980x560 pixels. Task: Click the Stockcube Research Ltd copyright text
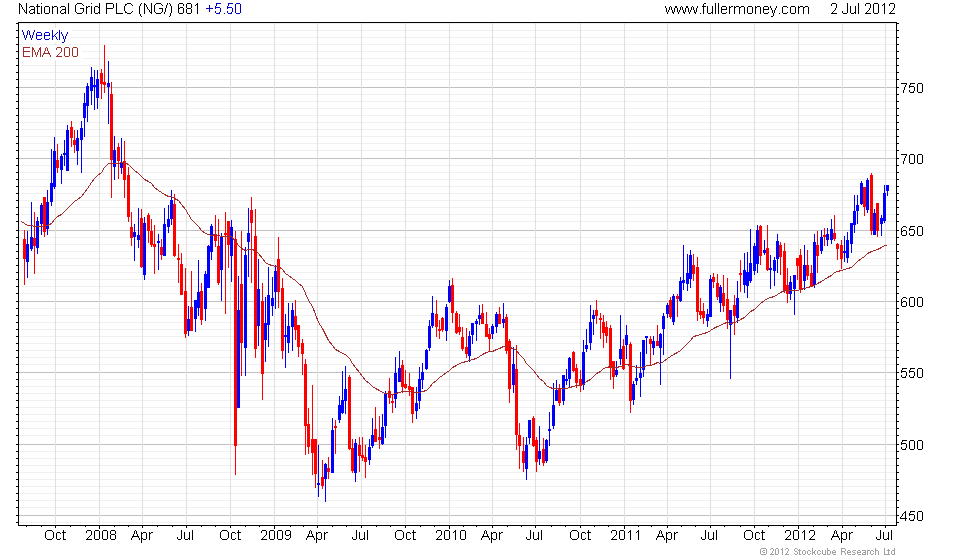pos(828,552)
